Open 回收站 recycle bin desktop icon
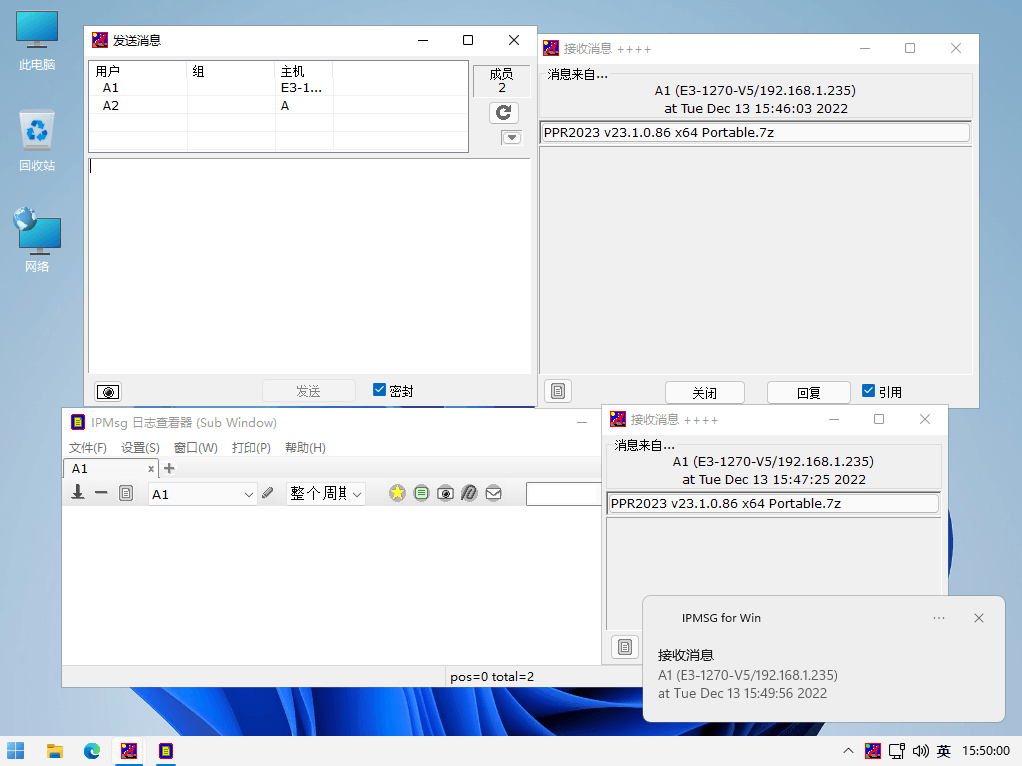This screenshot has width=1022, height=766. [37, 141]
